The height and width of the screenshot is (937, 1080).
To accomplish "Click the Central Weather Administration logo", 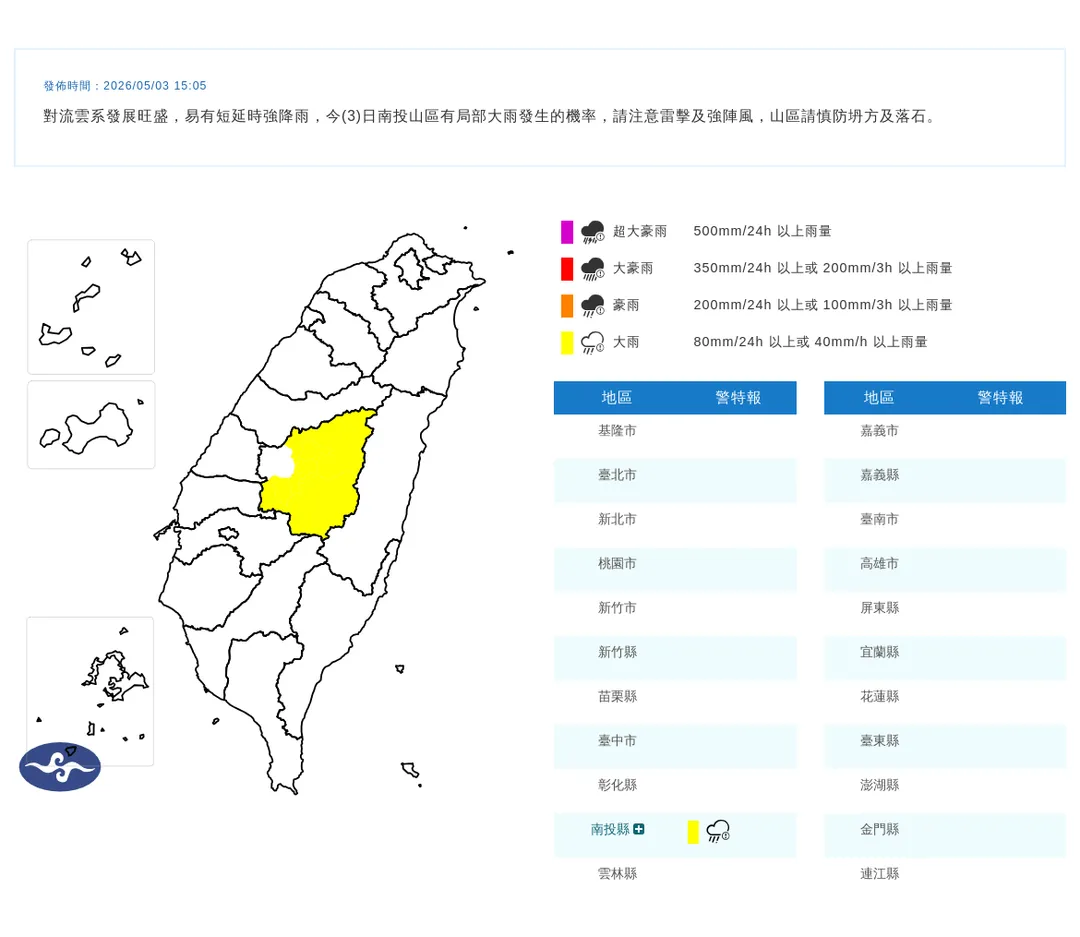I will pos(60,766).
